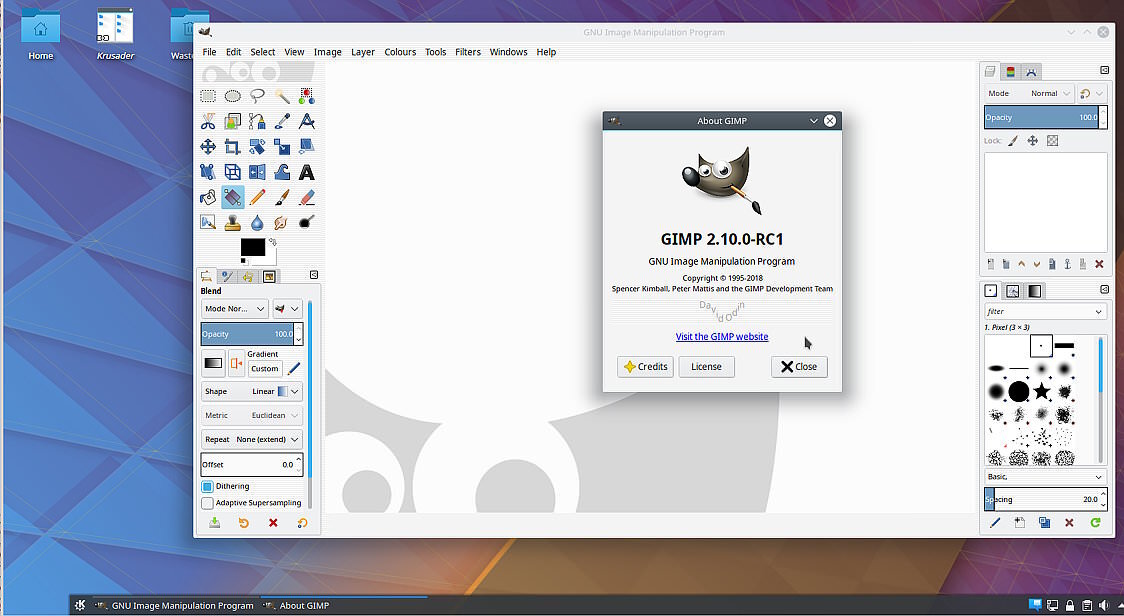Select the Select by Color tool

pos(307,96)
